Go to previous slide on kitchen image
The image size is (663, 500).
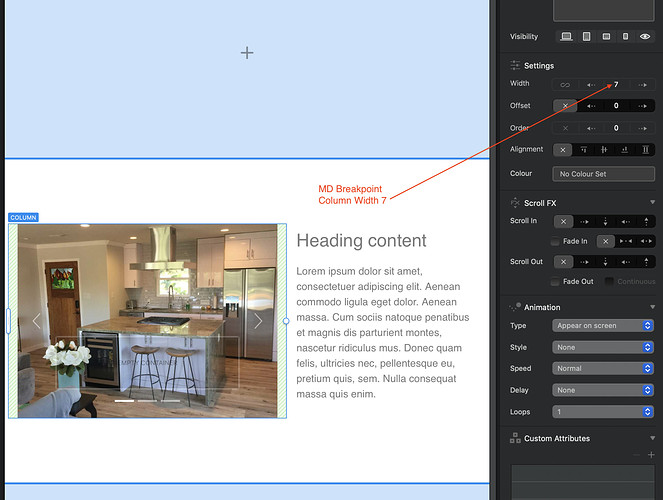37,321
